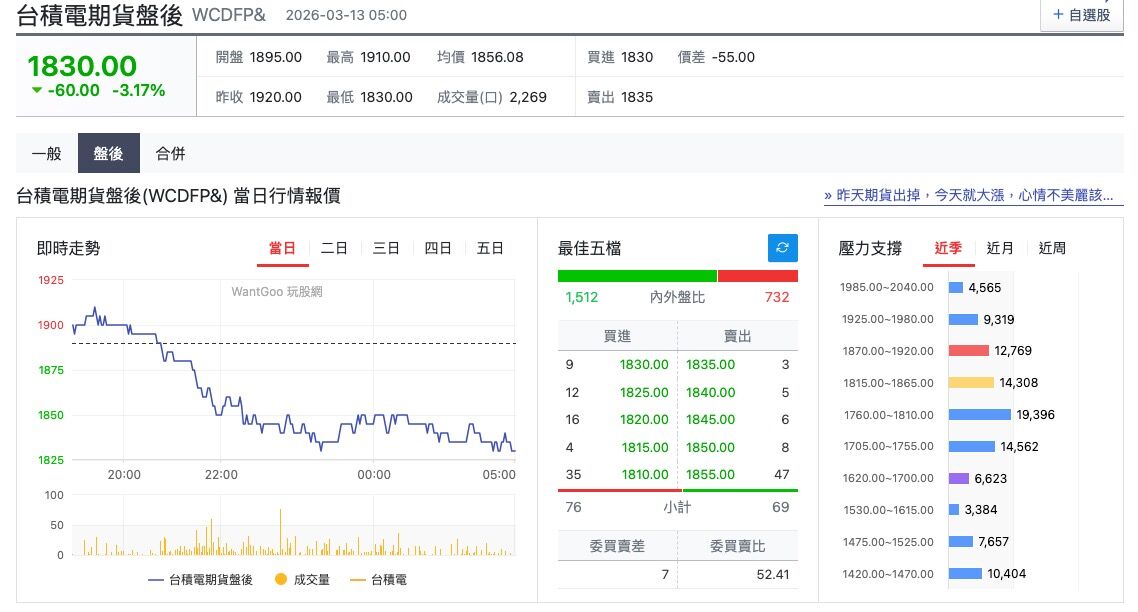Open the 合併 tab
Screen dimensions: 1138x612
170,154
